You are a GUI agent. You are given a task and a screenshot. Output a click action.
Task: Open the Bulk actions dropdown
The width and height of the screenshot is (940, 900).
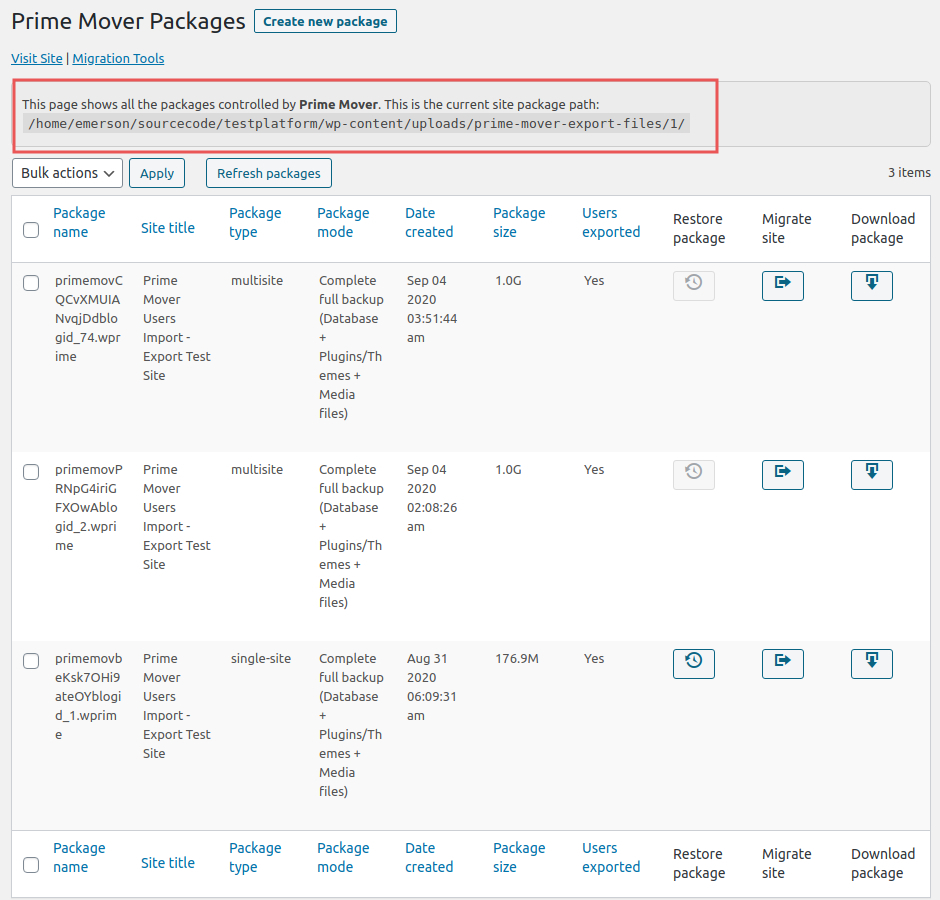pyautogui.click(x=67, y=173)
